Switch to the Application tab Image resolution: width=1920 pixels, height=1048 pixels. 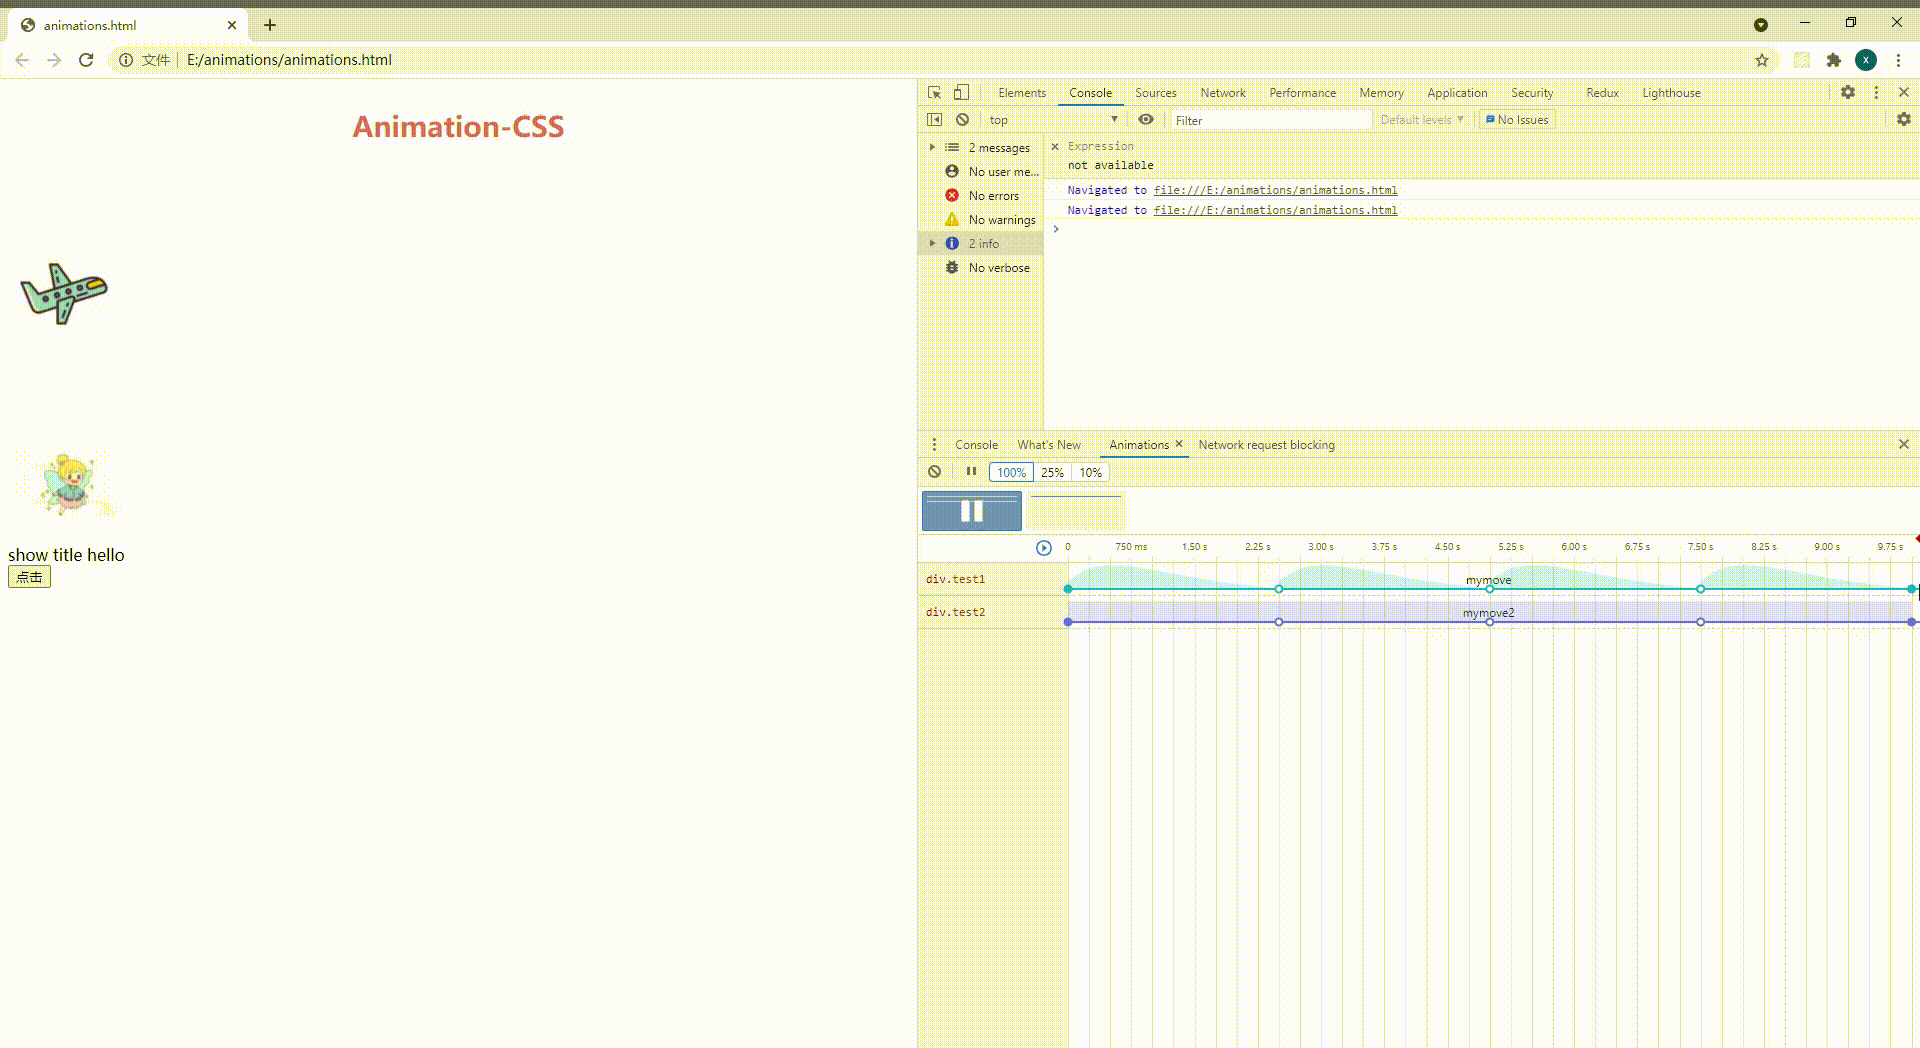pos(1457,93)
